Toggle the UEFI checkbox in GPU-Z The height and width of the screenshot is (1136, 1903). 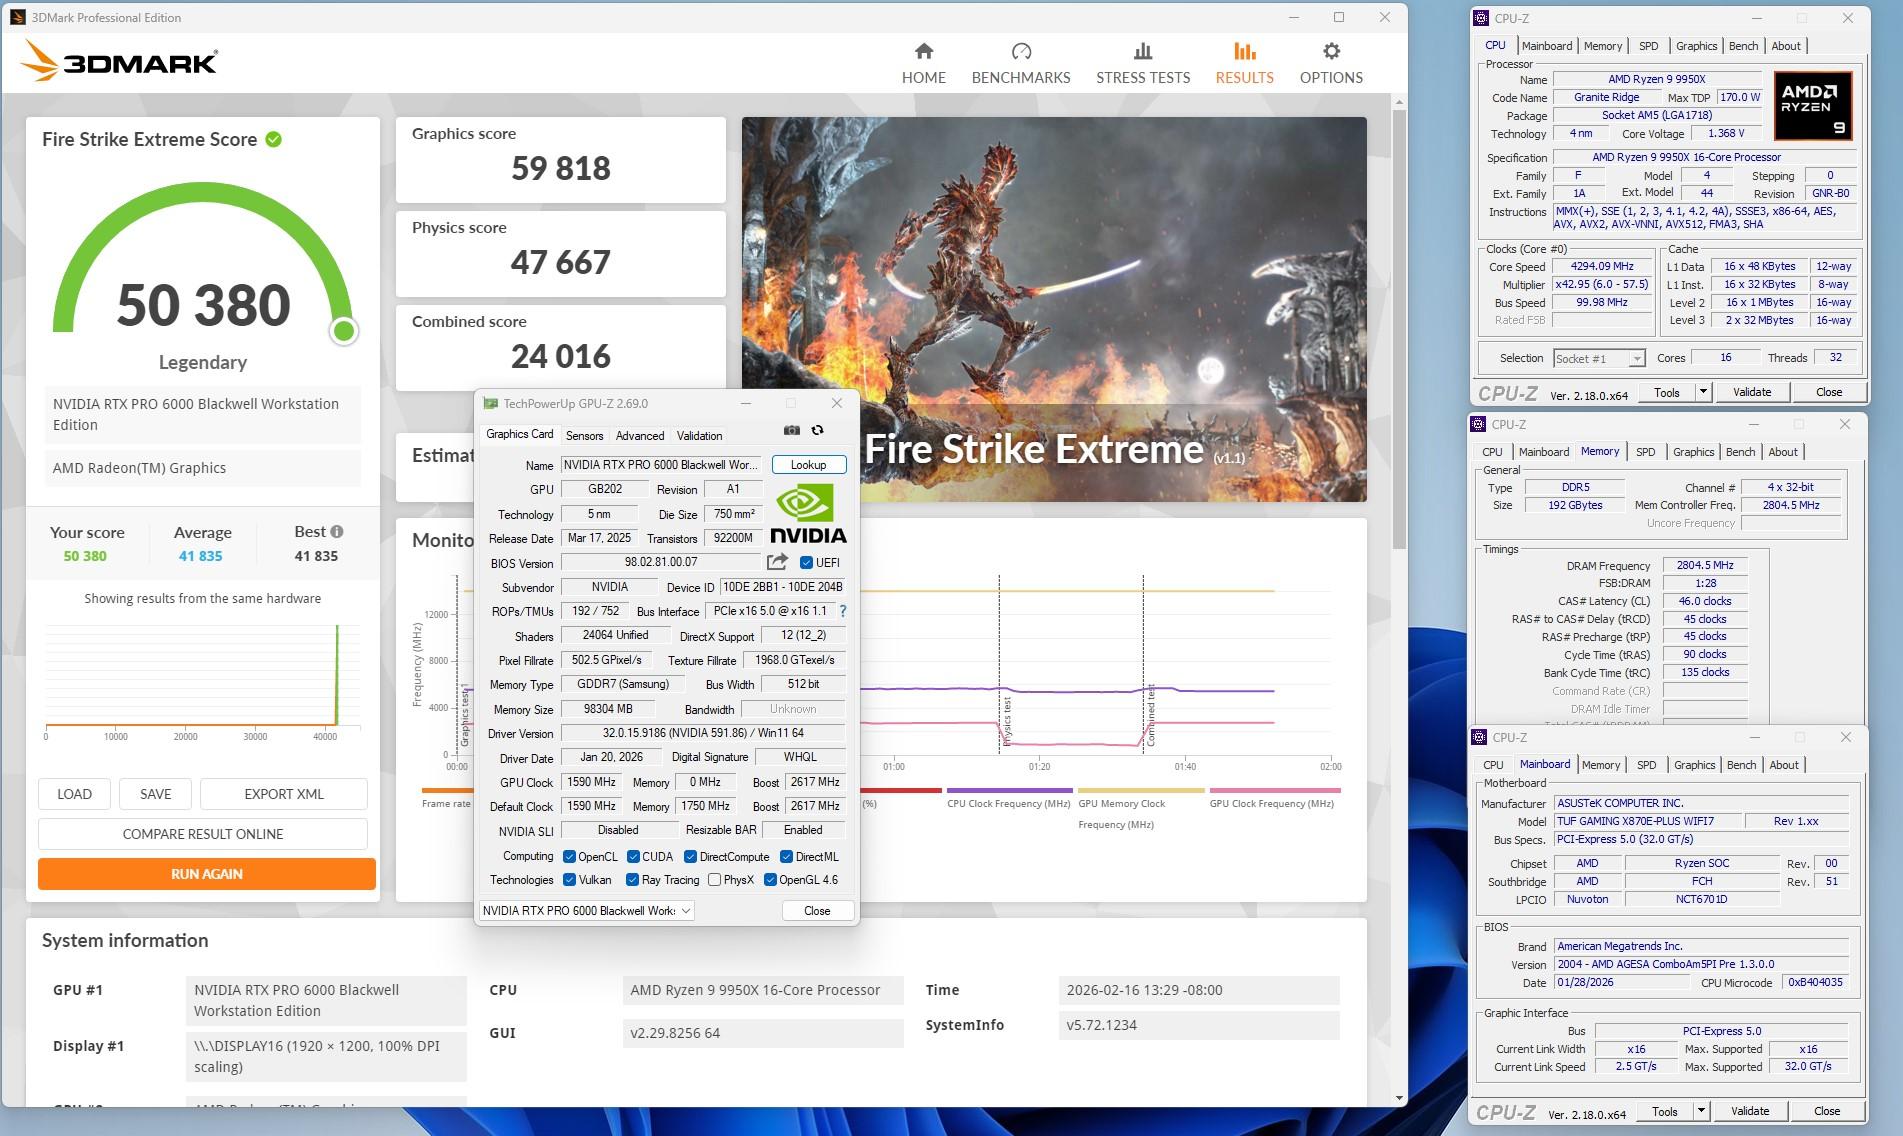pos(806,563)
